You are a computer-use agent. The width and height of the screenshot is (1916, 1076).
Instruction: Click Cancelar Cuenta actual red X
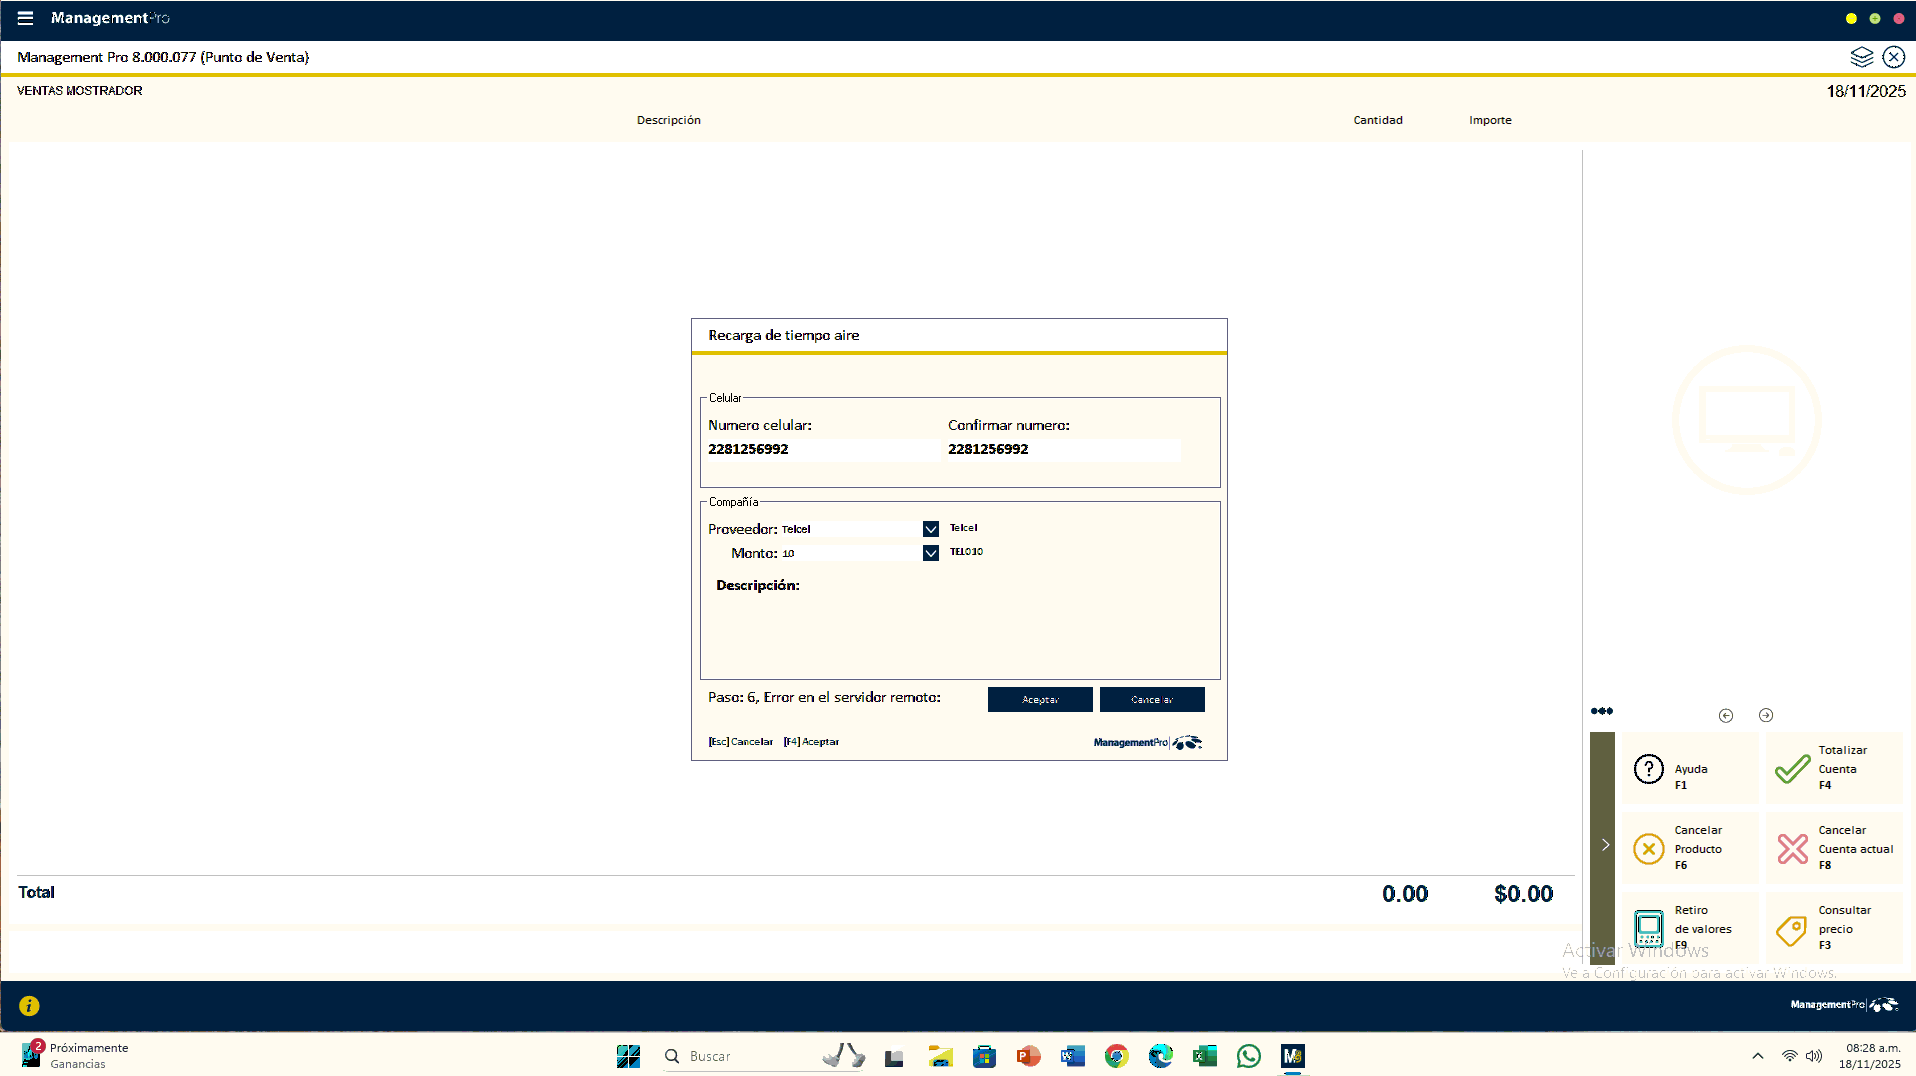coord(1792,849)
